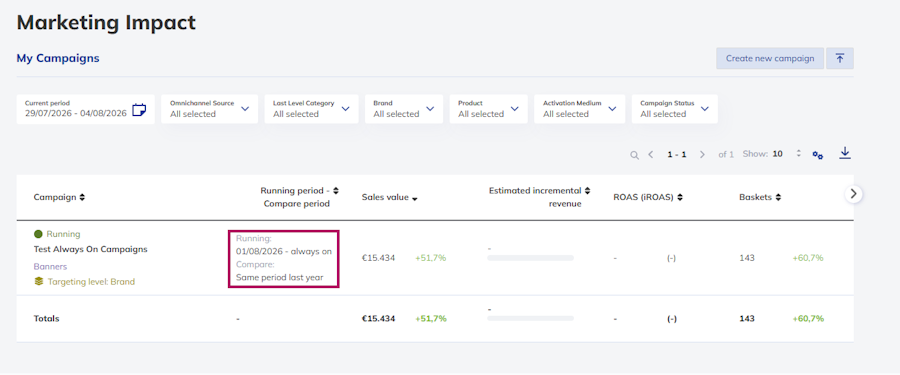Select campaign sales value €15.434
The width and height of the screenshot is (900, 375).
click(378, 258)
